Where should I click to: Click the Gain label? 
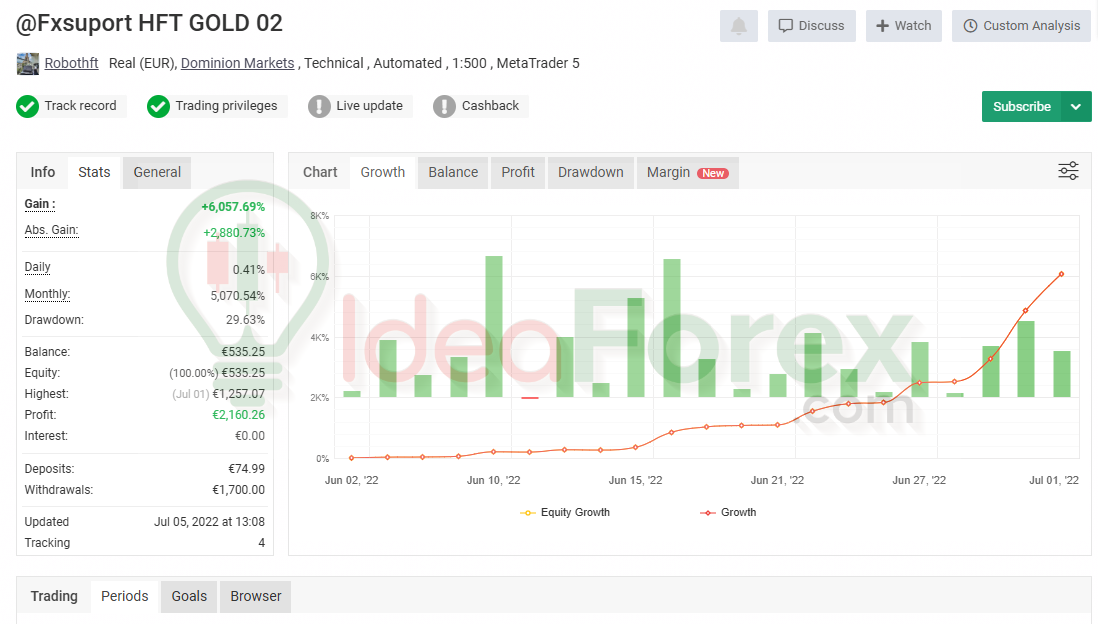tap(40, 204)
